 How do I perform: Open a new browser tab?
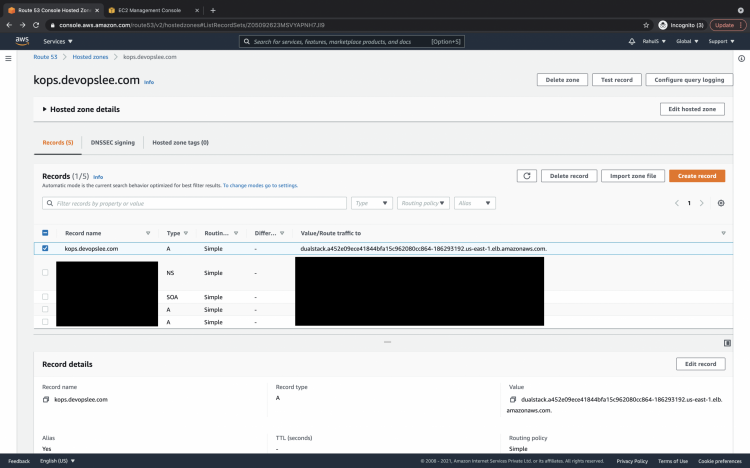pyautogui.click(x=213, y=10)
